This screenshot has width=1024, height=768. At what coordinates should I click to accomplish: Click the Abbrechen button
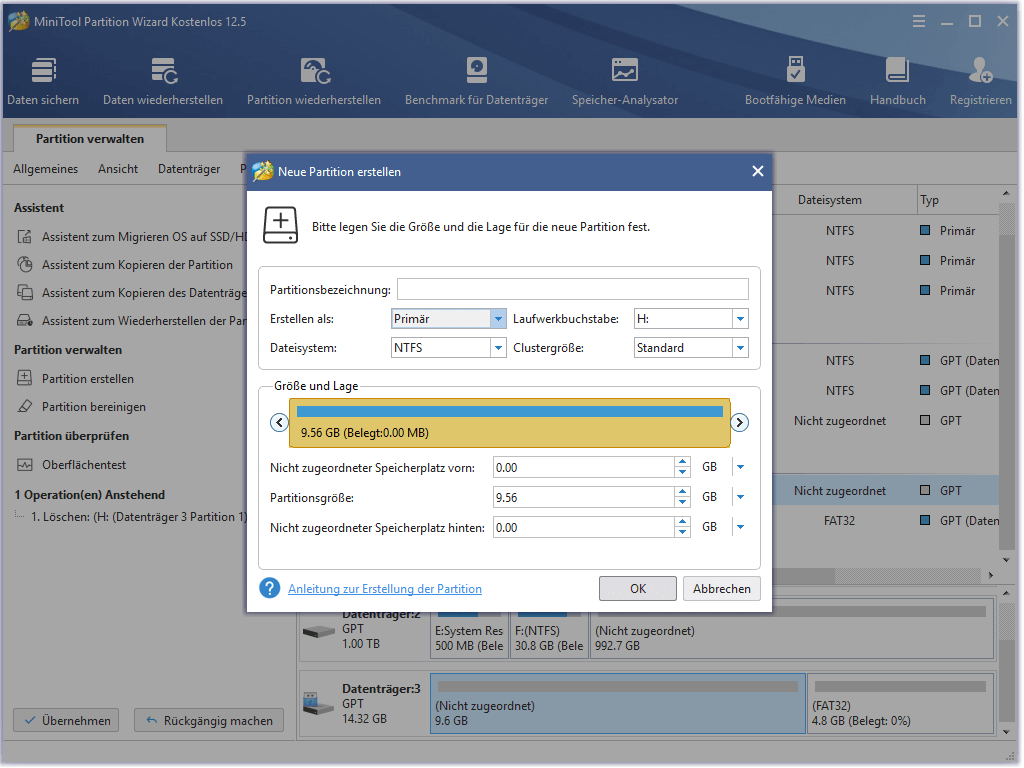click(x=722, y=588)
